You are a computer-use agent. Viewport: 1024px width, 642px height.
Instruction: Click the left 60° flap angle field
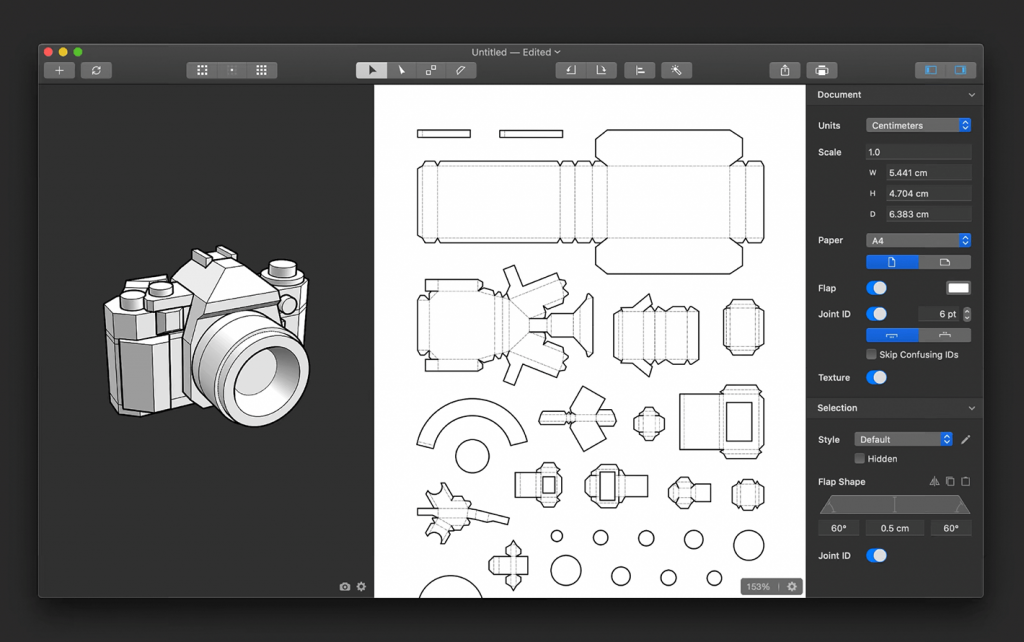(839, 528)
